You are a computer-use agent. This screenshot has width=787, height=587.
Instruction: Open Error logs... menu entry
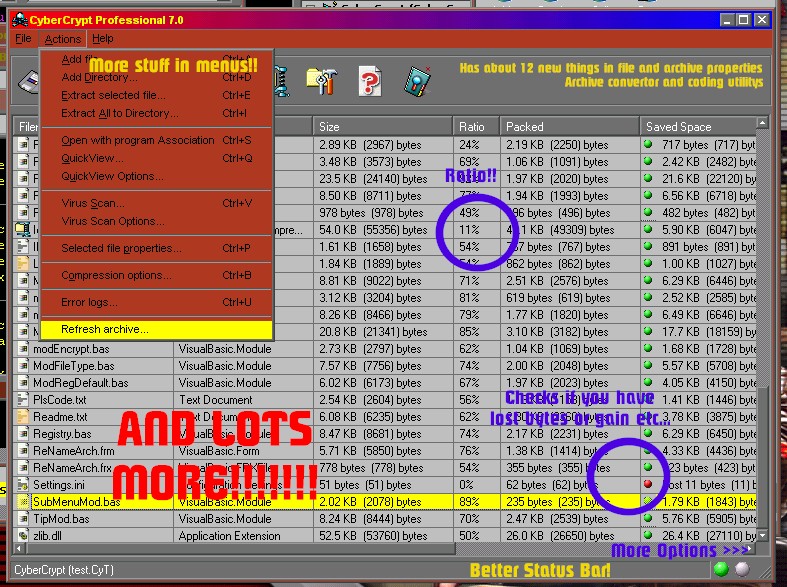pyautogui.click(x=156, y=303)
